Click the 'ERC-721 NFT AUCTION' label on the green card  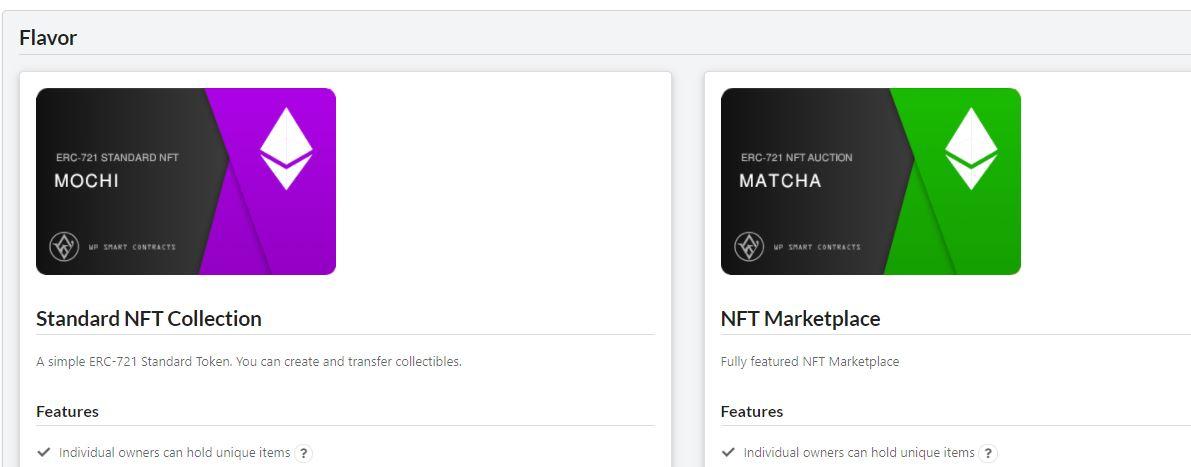point(796,157)
